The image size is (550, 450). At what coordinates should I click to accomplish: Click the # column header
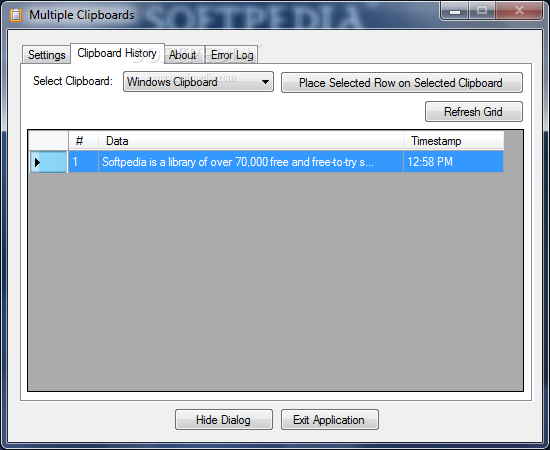pos(83,141)
